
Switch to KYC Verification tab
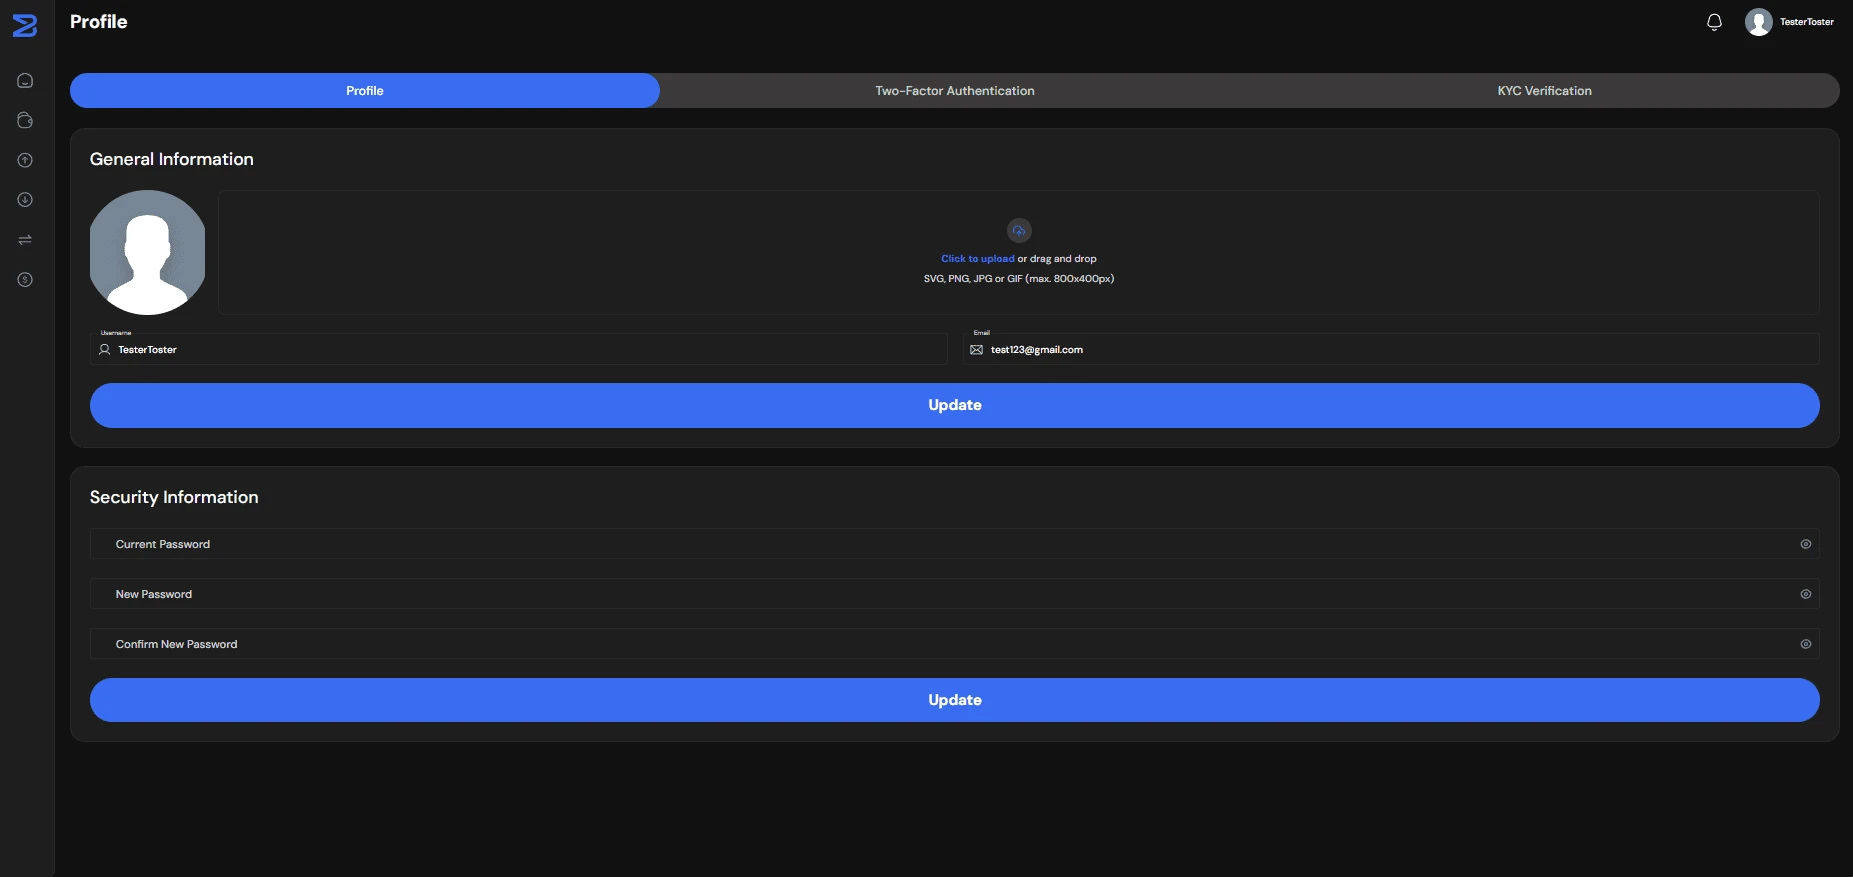tap(1544, 90)
